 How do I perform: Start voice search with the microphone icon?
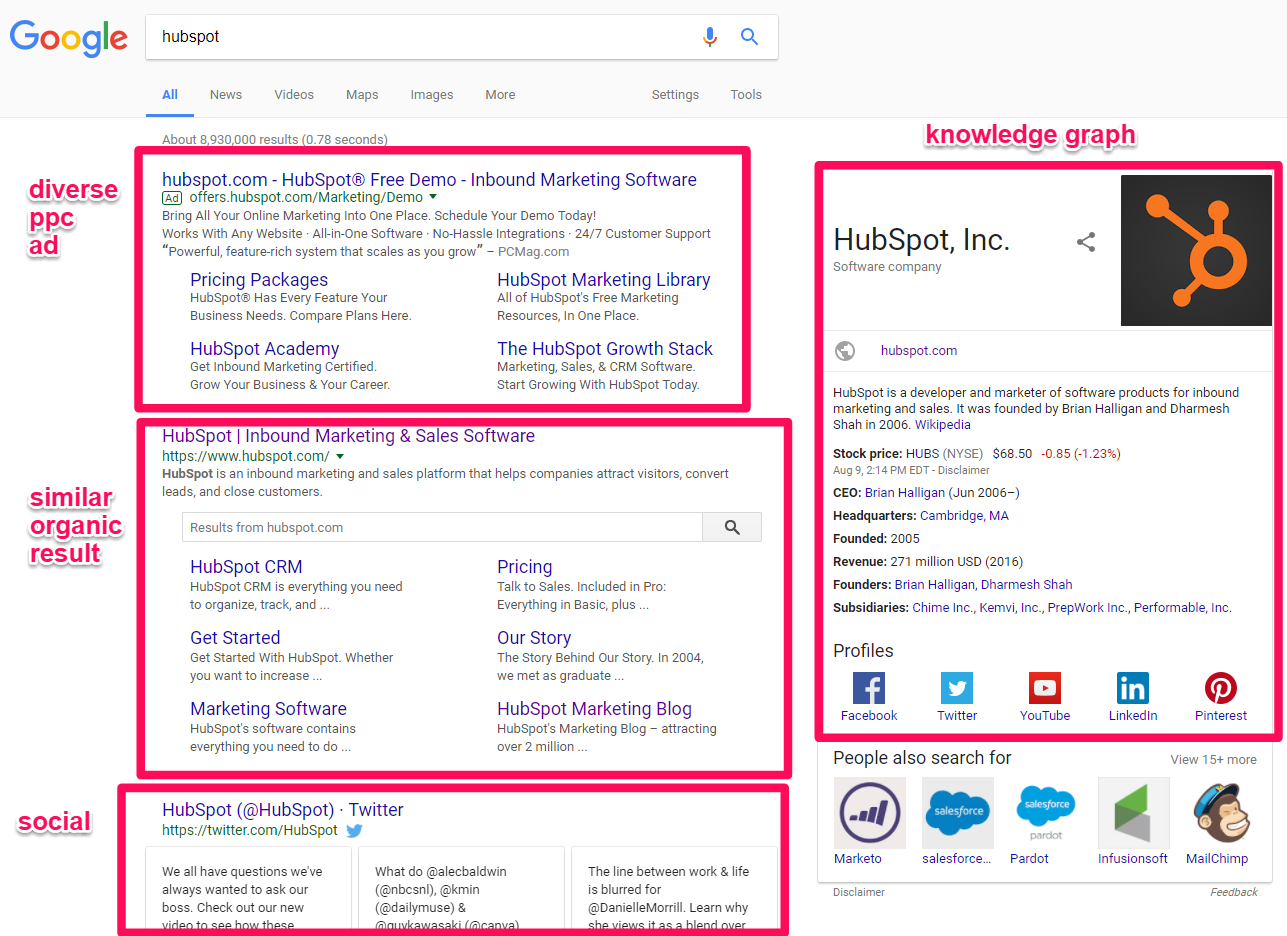point(710,37)
